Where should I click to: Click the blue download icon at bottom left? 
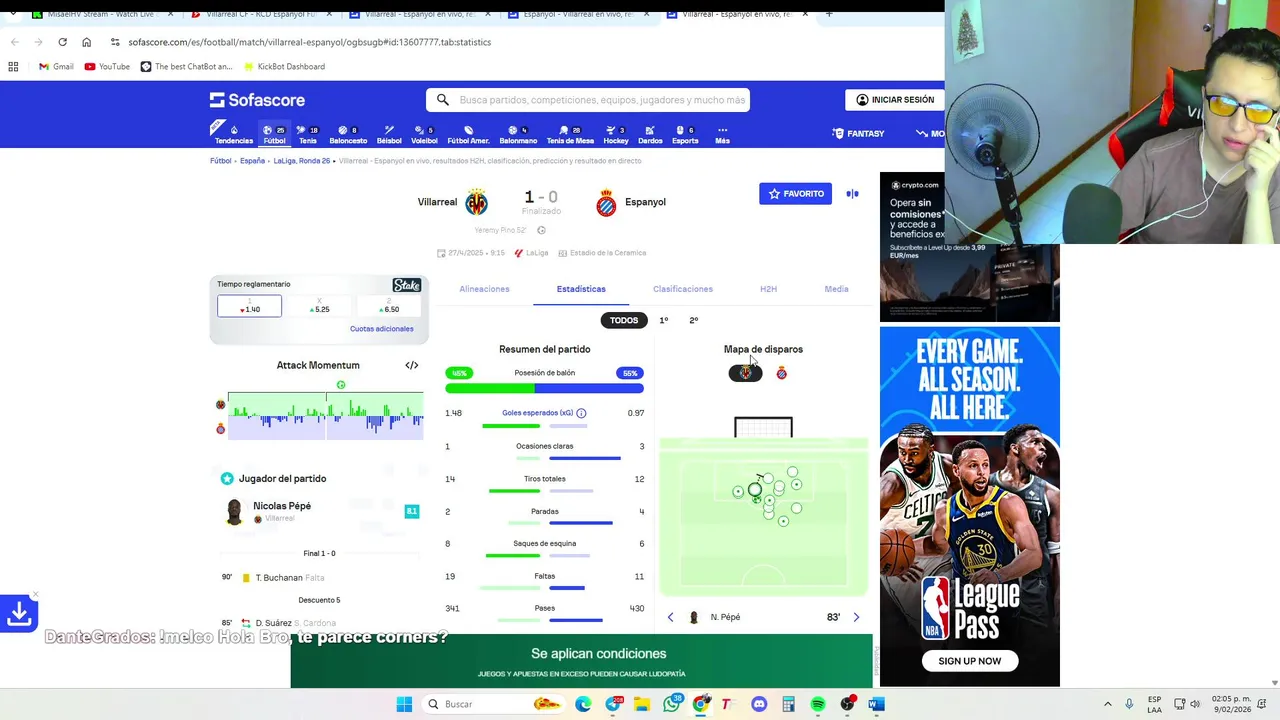pyautogui.click(x=19, y=614)
